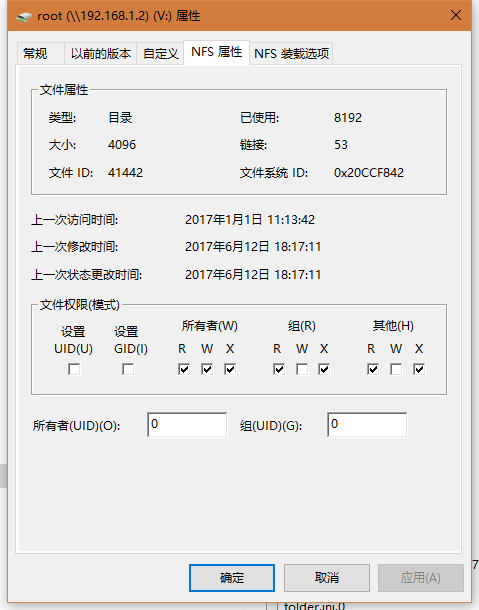Click the 确定 button

click(232, 578)
